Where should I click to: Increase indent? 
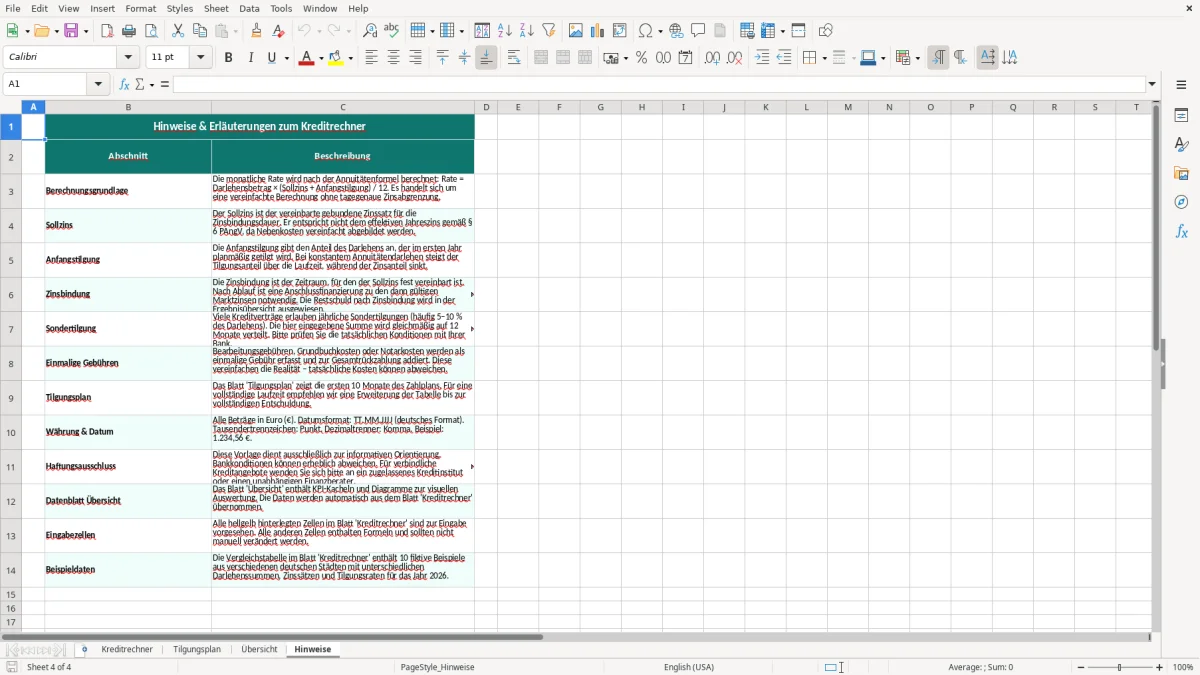(762, 58)
